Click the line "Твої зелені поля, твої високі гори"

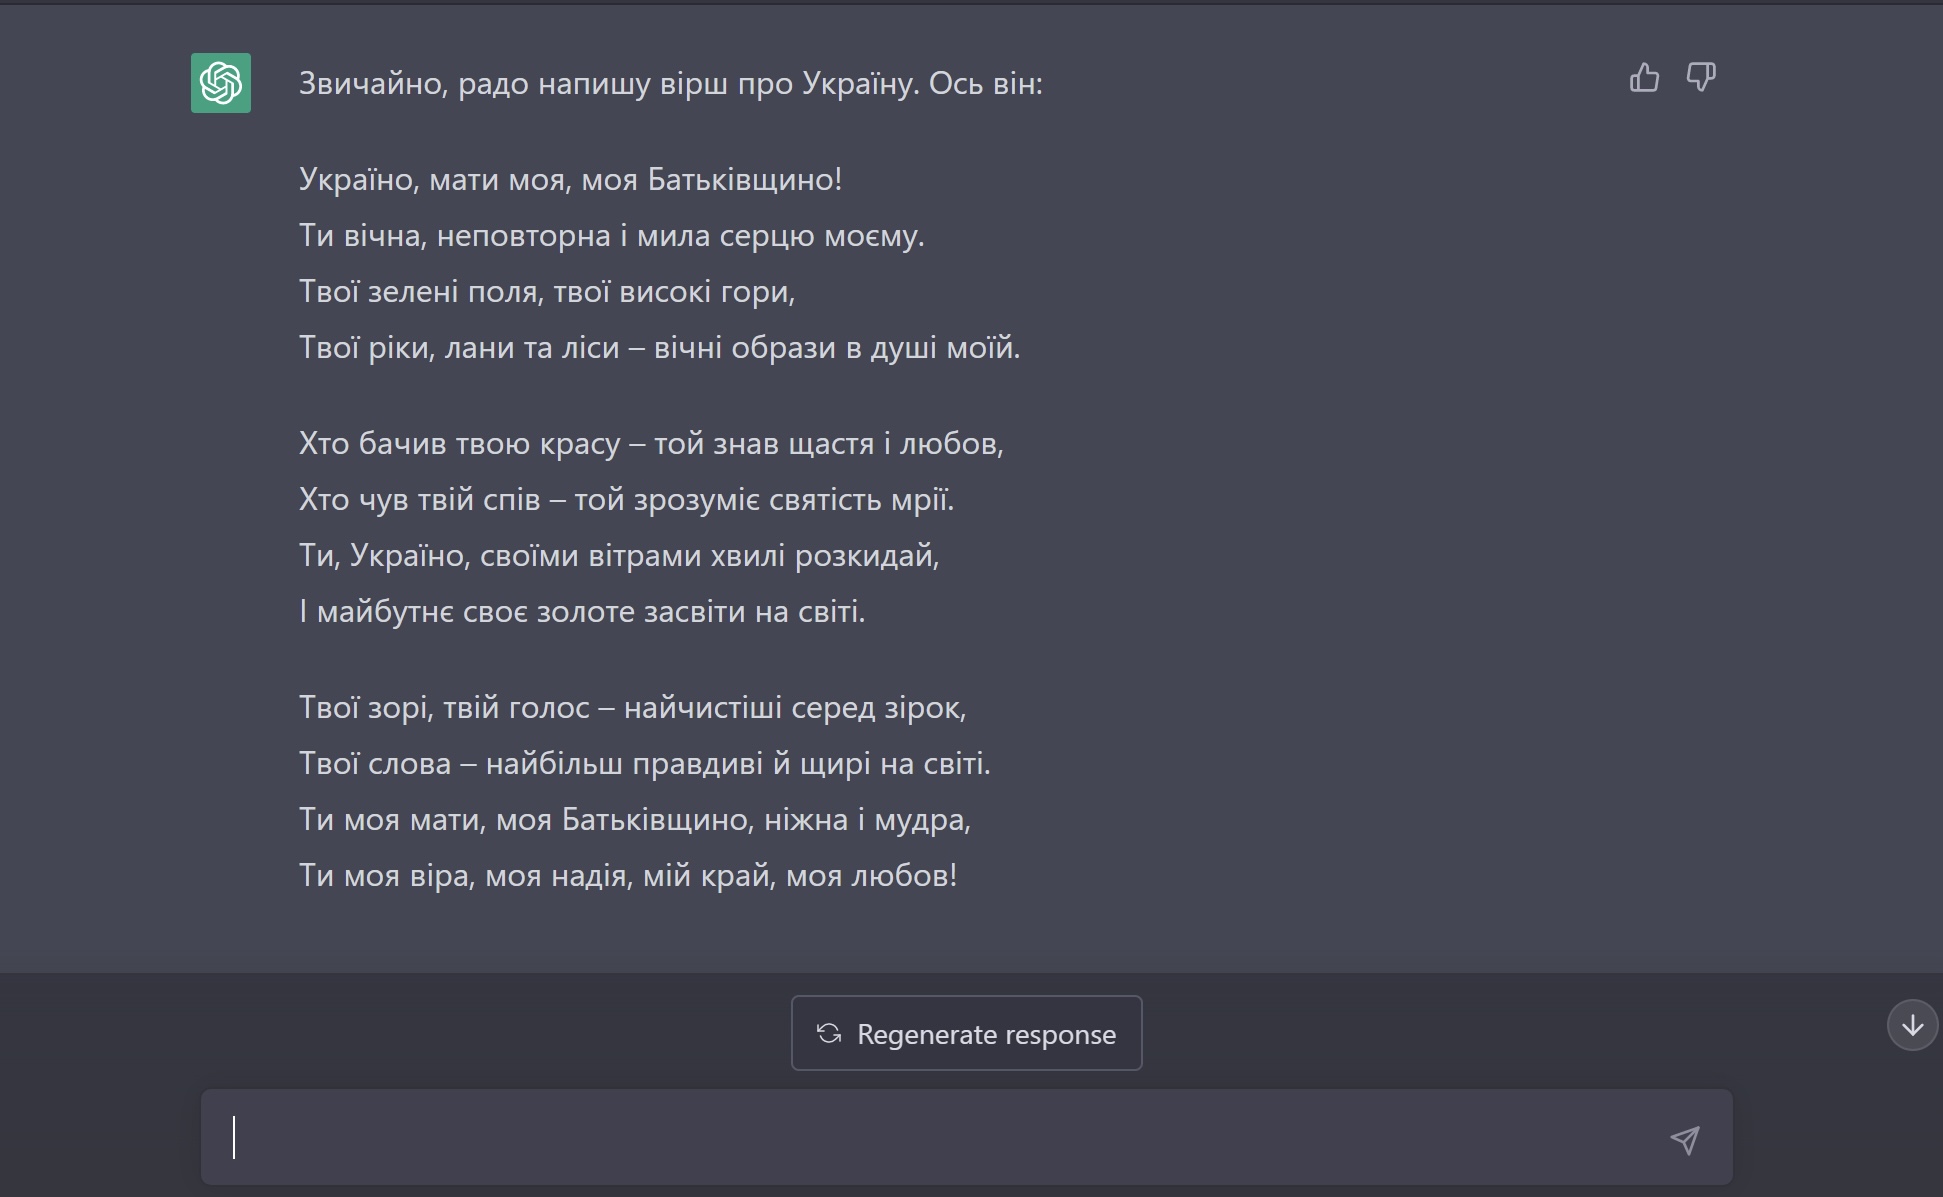(547, 292)
